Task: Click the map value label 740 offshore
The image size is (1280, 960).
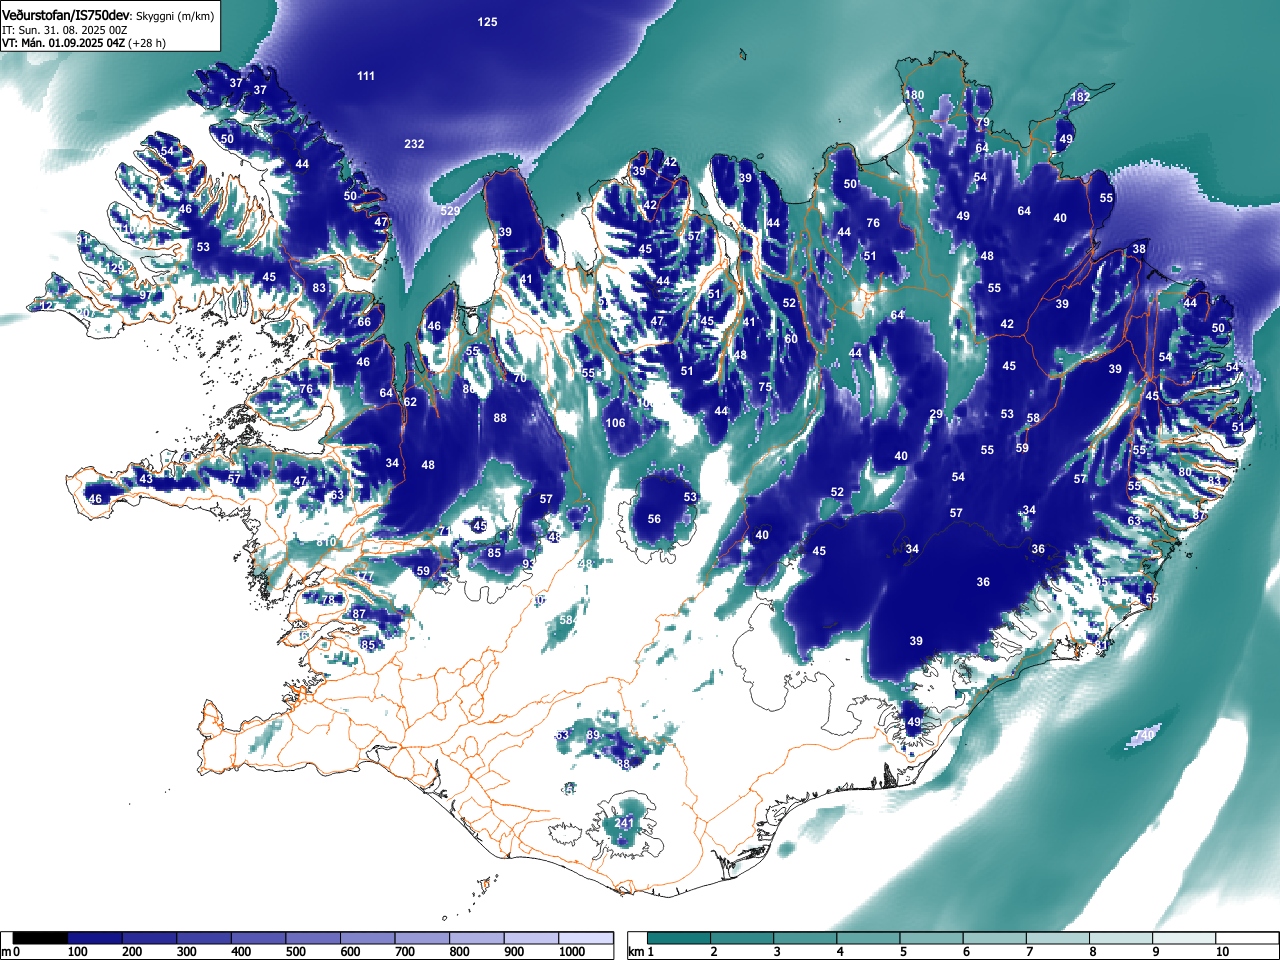Action: tap(1146, 735)
